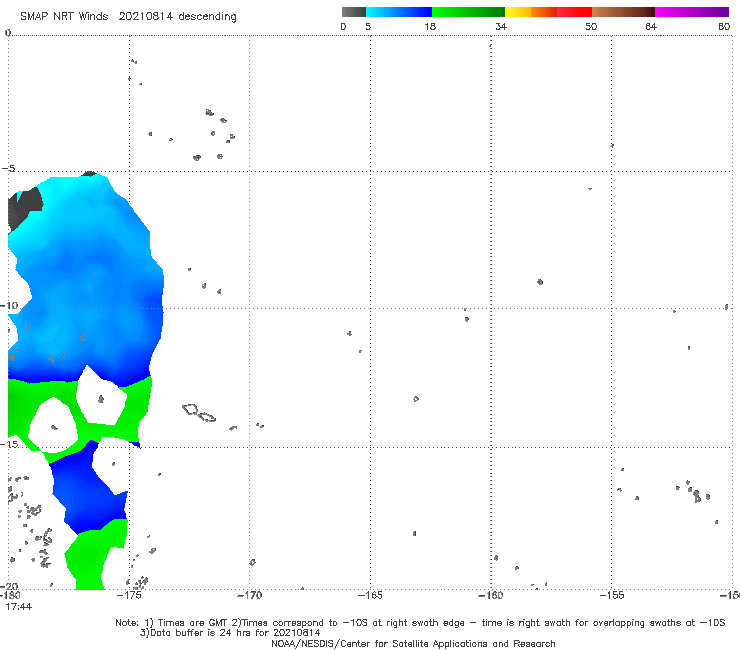This screenshot has height=650, width=740.
Task: Click the gray segment of the wind colorbar
Action: tap(354, 12)
